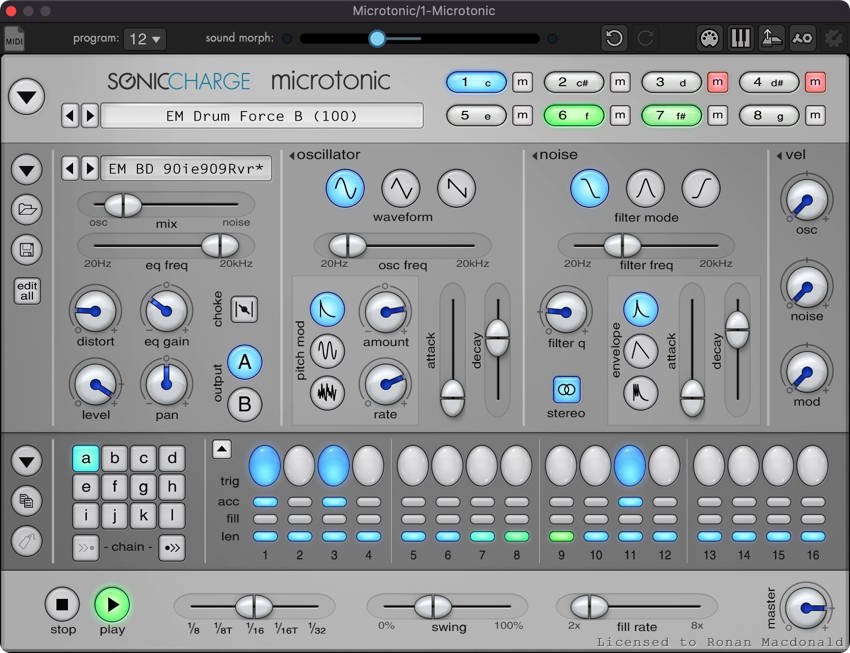Collapse the oscillator section triangle

point(292,156)
